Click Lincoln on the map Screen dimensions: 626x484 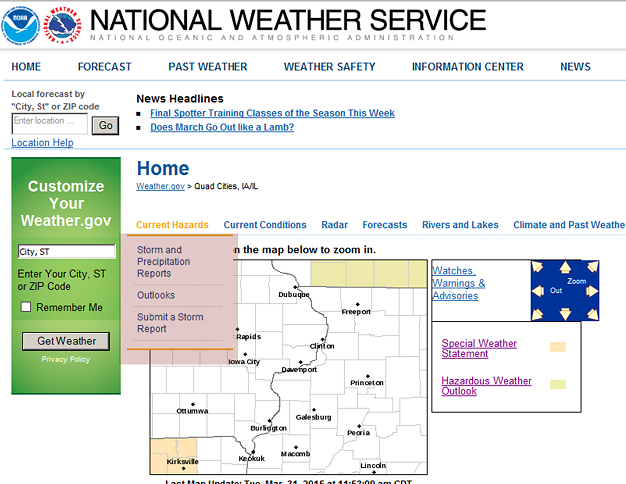pyautogui.click(x=373, y=465)
